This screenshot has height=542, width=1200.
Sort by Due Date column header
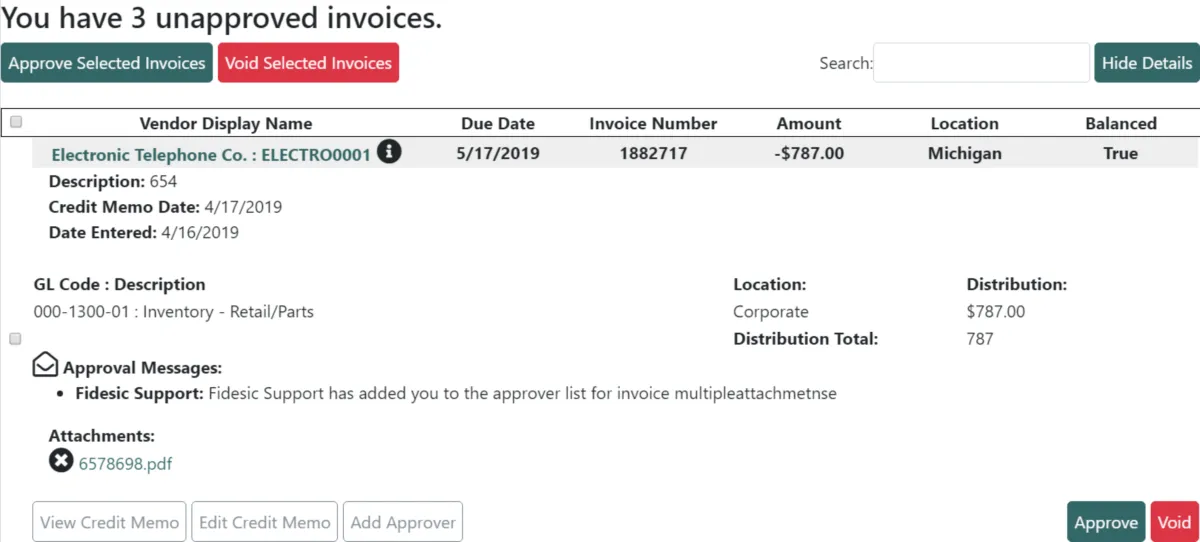[x=497, y=124]
